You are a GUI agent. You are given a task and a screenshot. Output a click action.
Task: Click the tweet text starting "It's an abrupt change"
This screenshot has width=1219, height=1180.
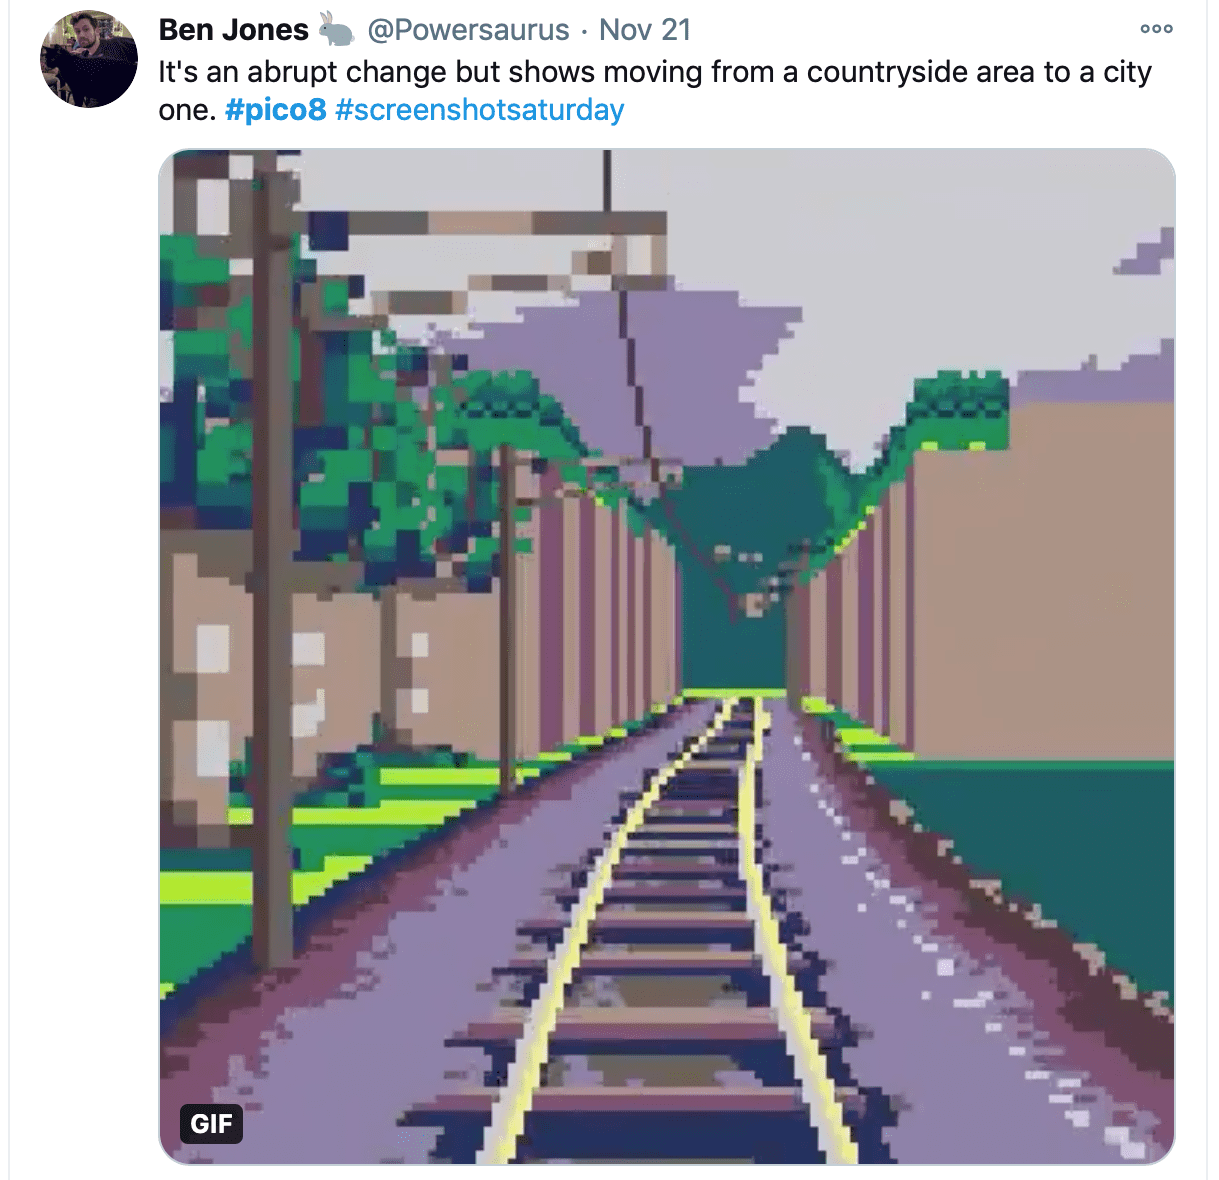click(655, 90)
